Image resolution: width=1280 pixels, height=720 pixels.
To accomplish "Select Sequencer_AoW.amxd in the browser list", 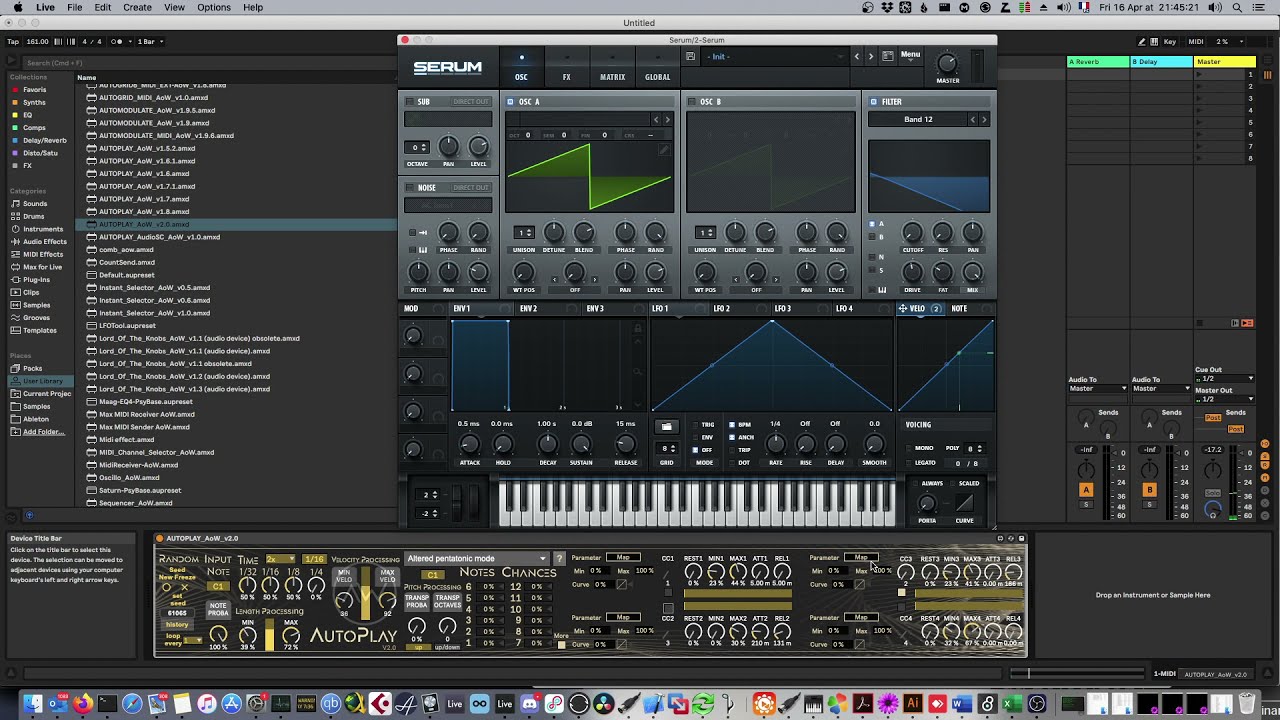I will pos(135,503).
